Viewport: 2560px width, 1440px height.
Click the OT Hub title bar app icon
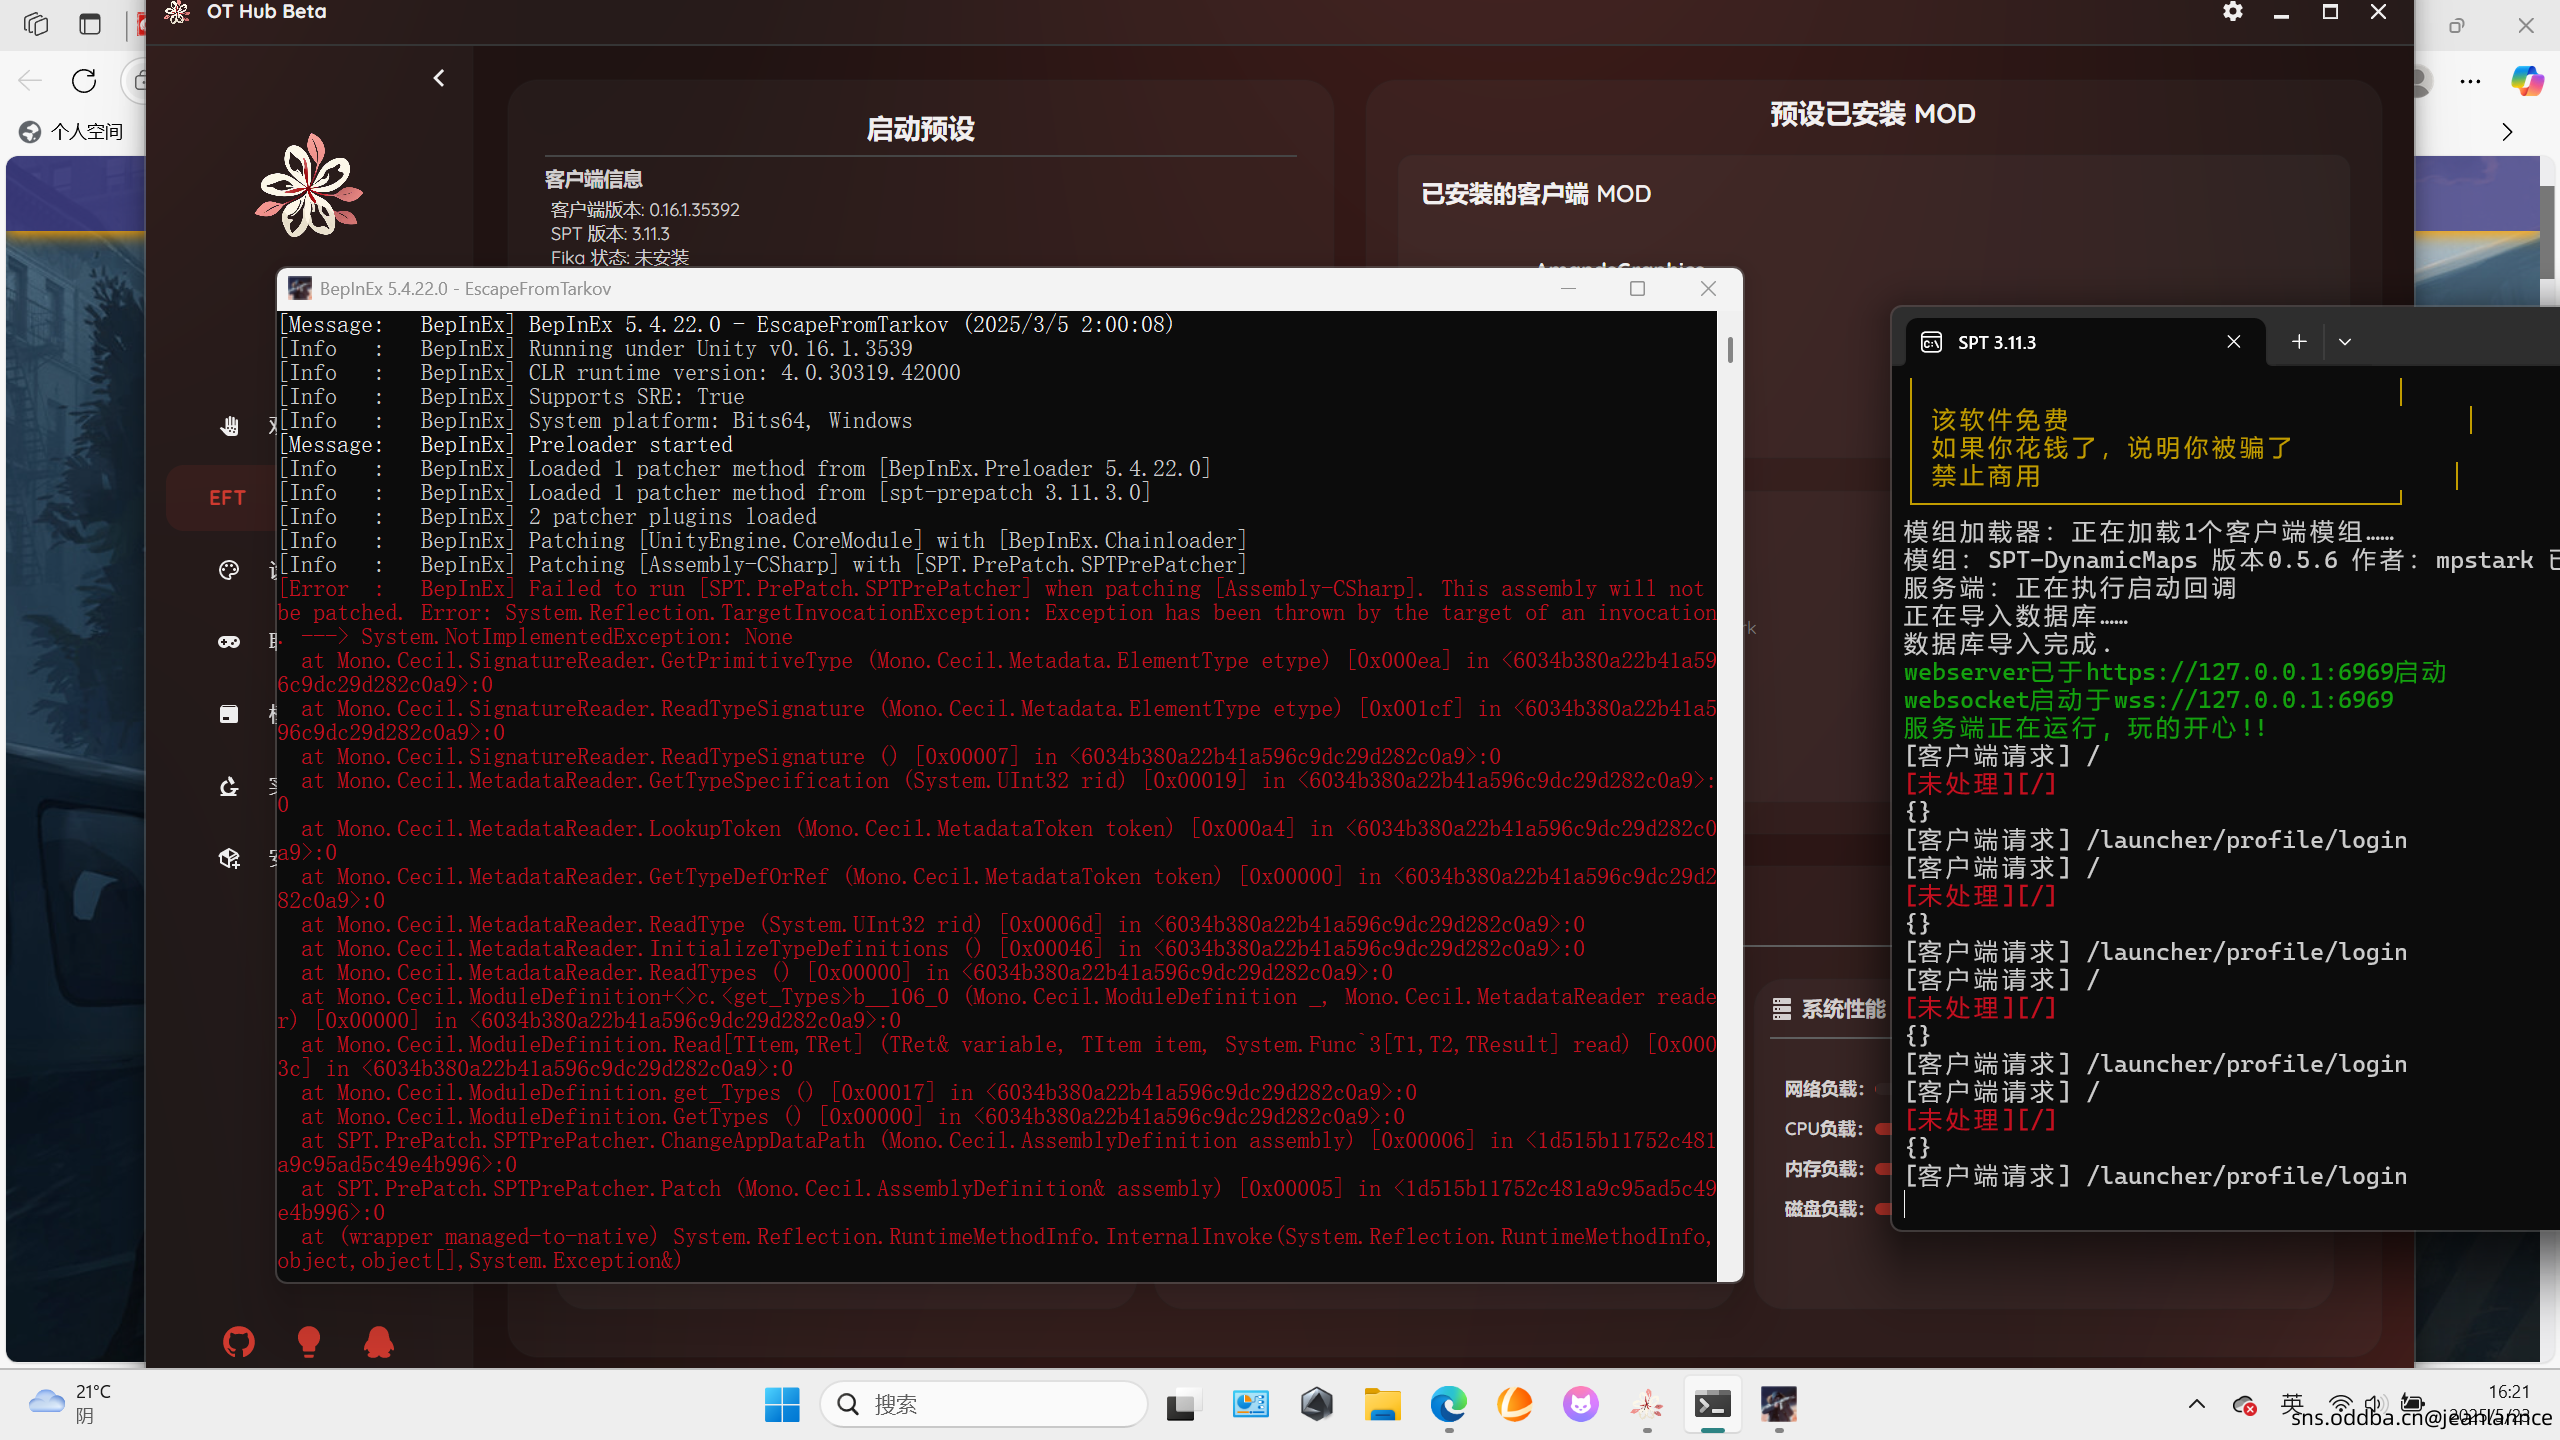(177, 12)
